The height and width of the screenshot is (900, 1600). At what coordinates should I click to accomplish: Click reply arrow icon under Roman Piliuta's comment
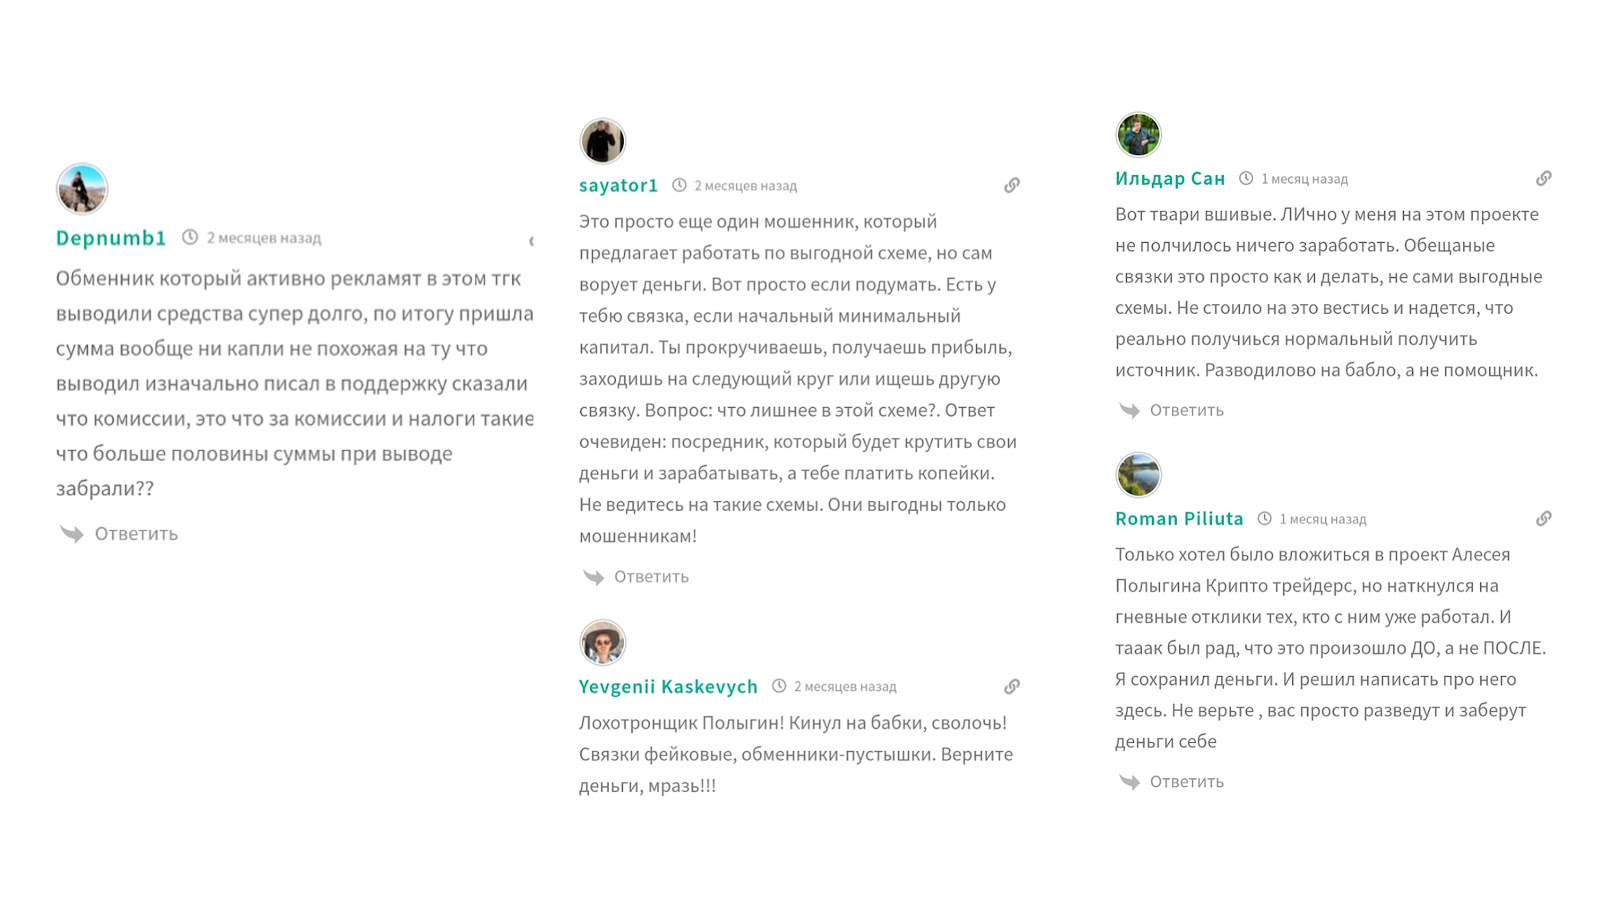pos(1129,782)
